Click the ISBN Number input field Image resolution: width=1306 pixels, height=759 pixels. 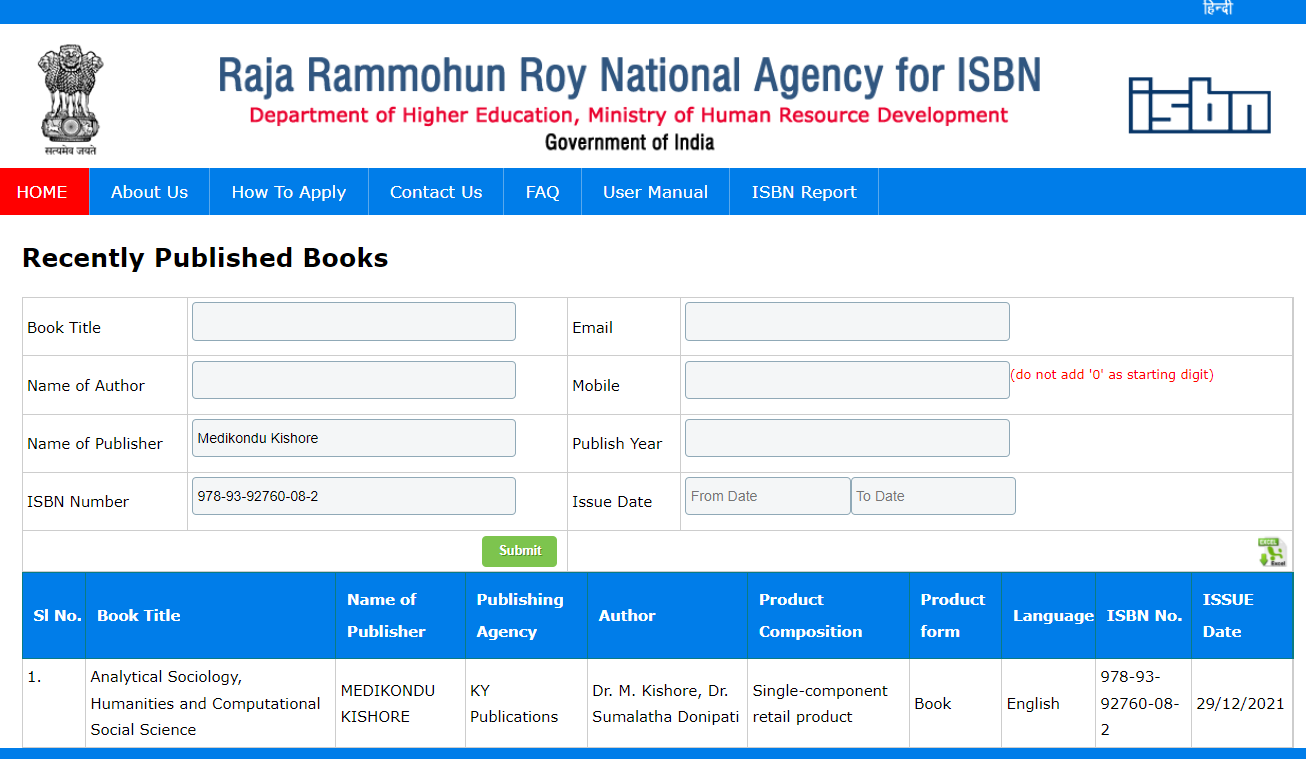[354, 496]
